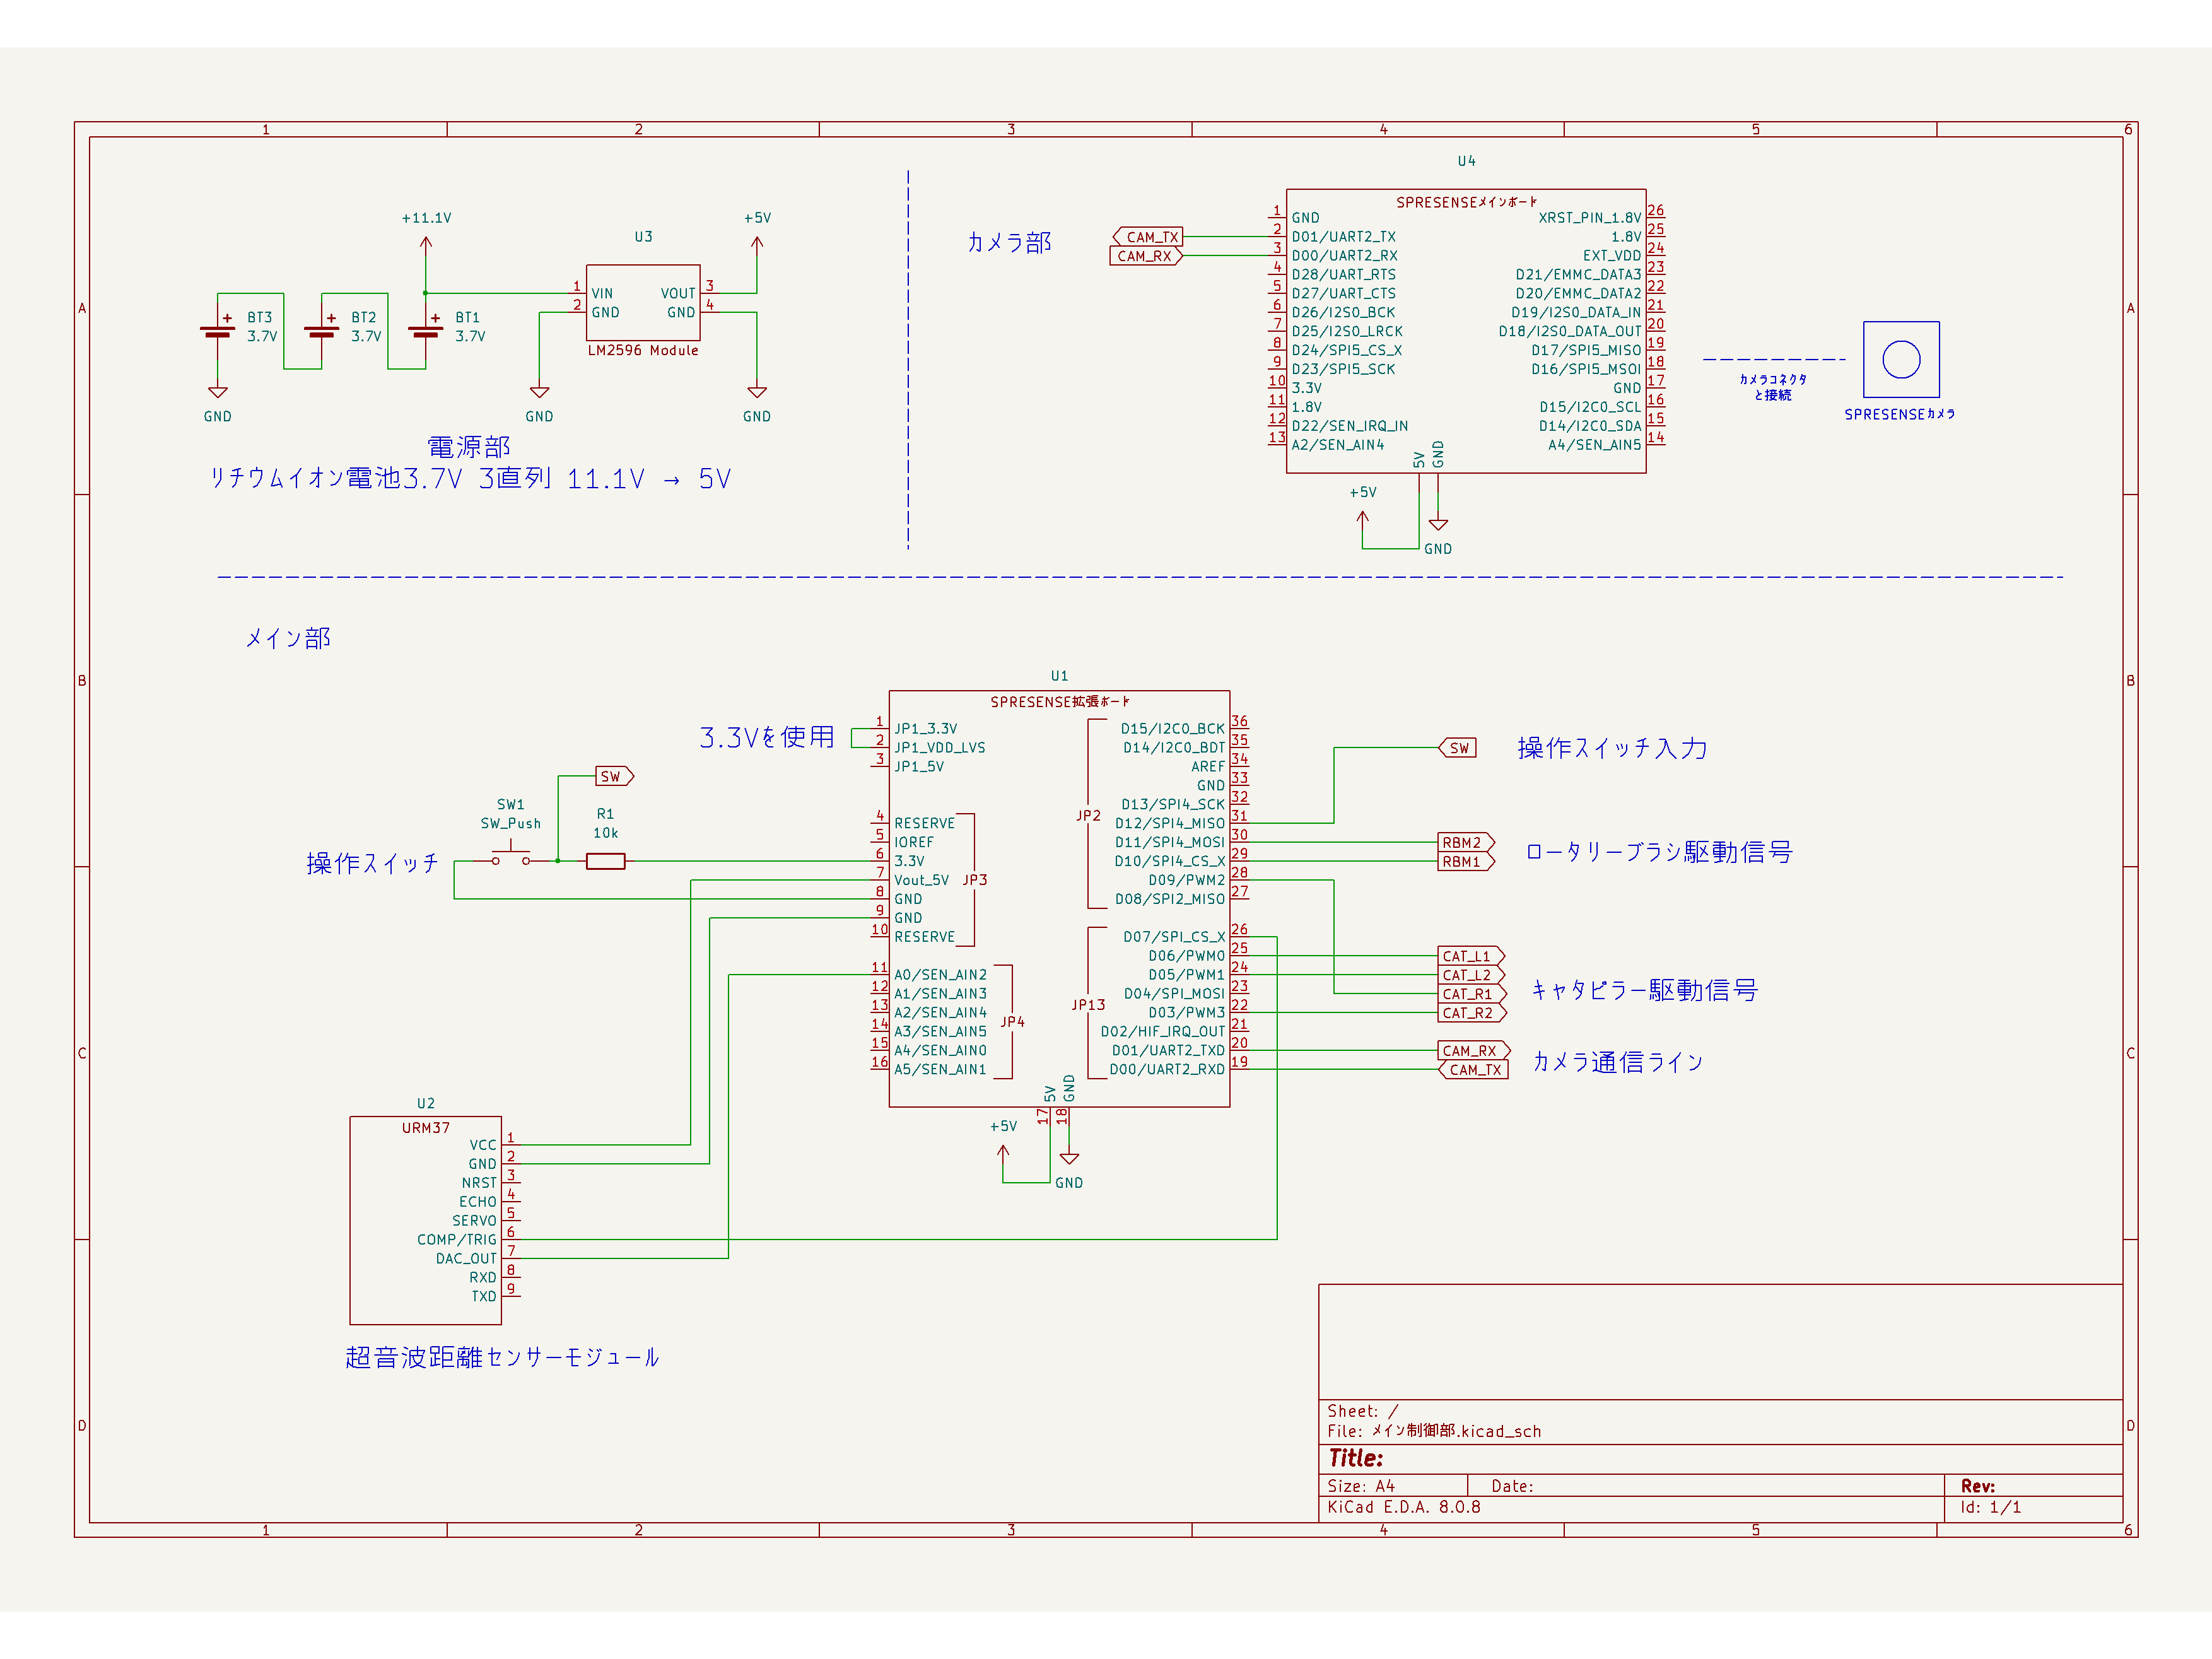Select GND symbol below BT3 battery
Screen dimensions: 2212x1659
217,394
